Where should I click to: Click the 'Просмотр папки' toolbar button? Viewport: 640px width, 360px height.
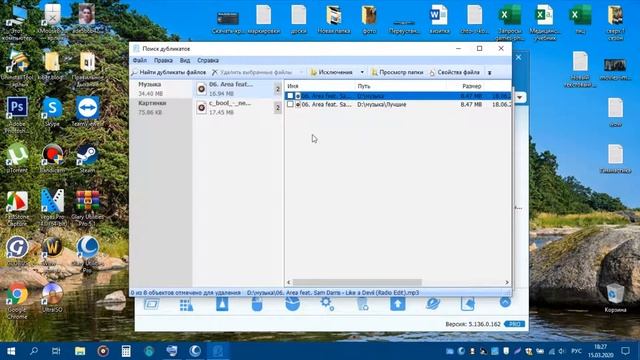[397, 72]
